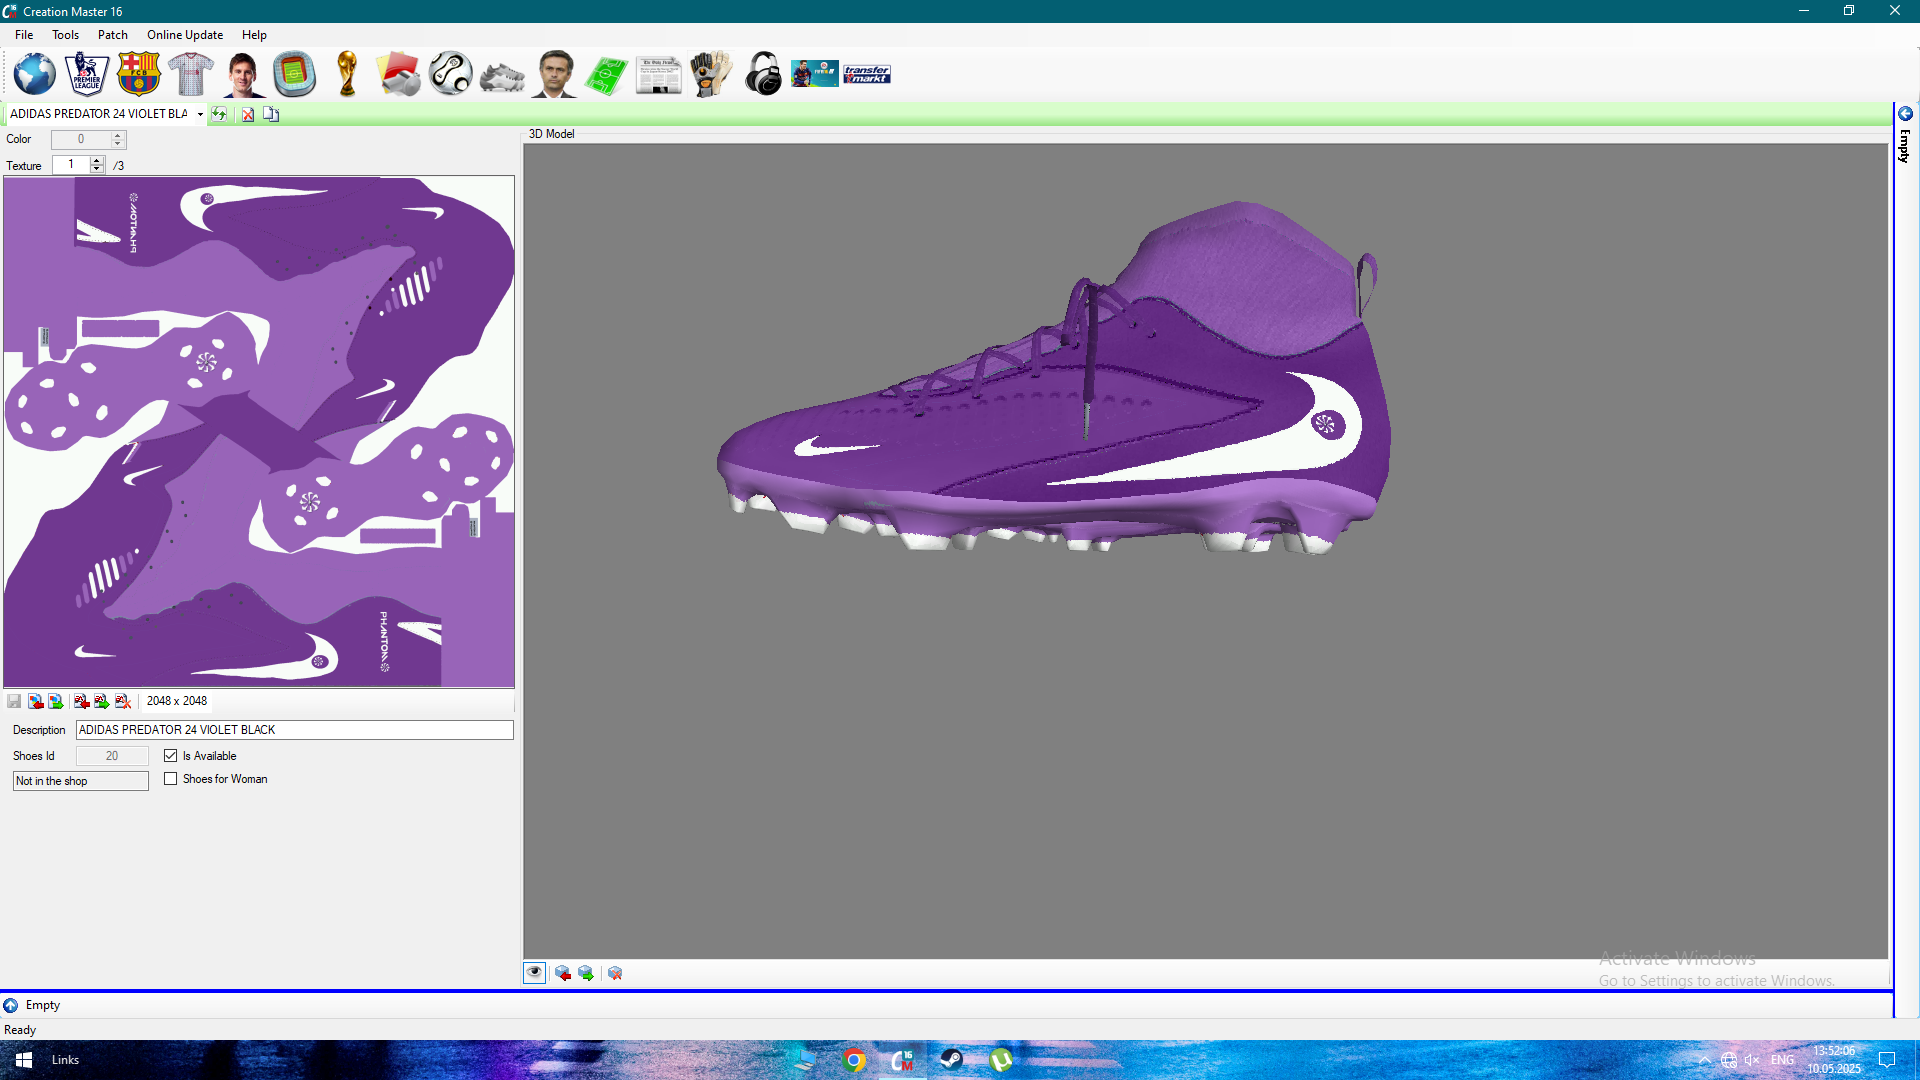Expand the ADIDAS PREDATOR shoe selector dropdown

(x=200, y=114)
